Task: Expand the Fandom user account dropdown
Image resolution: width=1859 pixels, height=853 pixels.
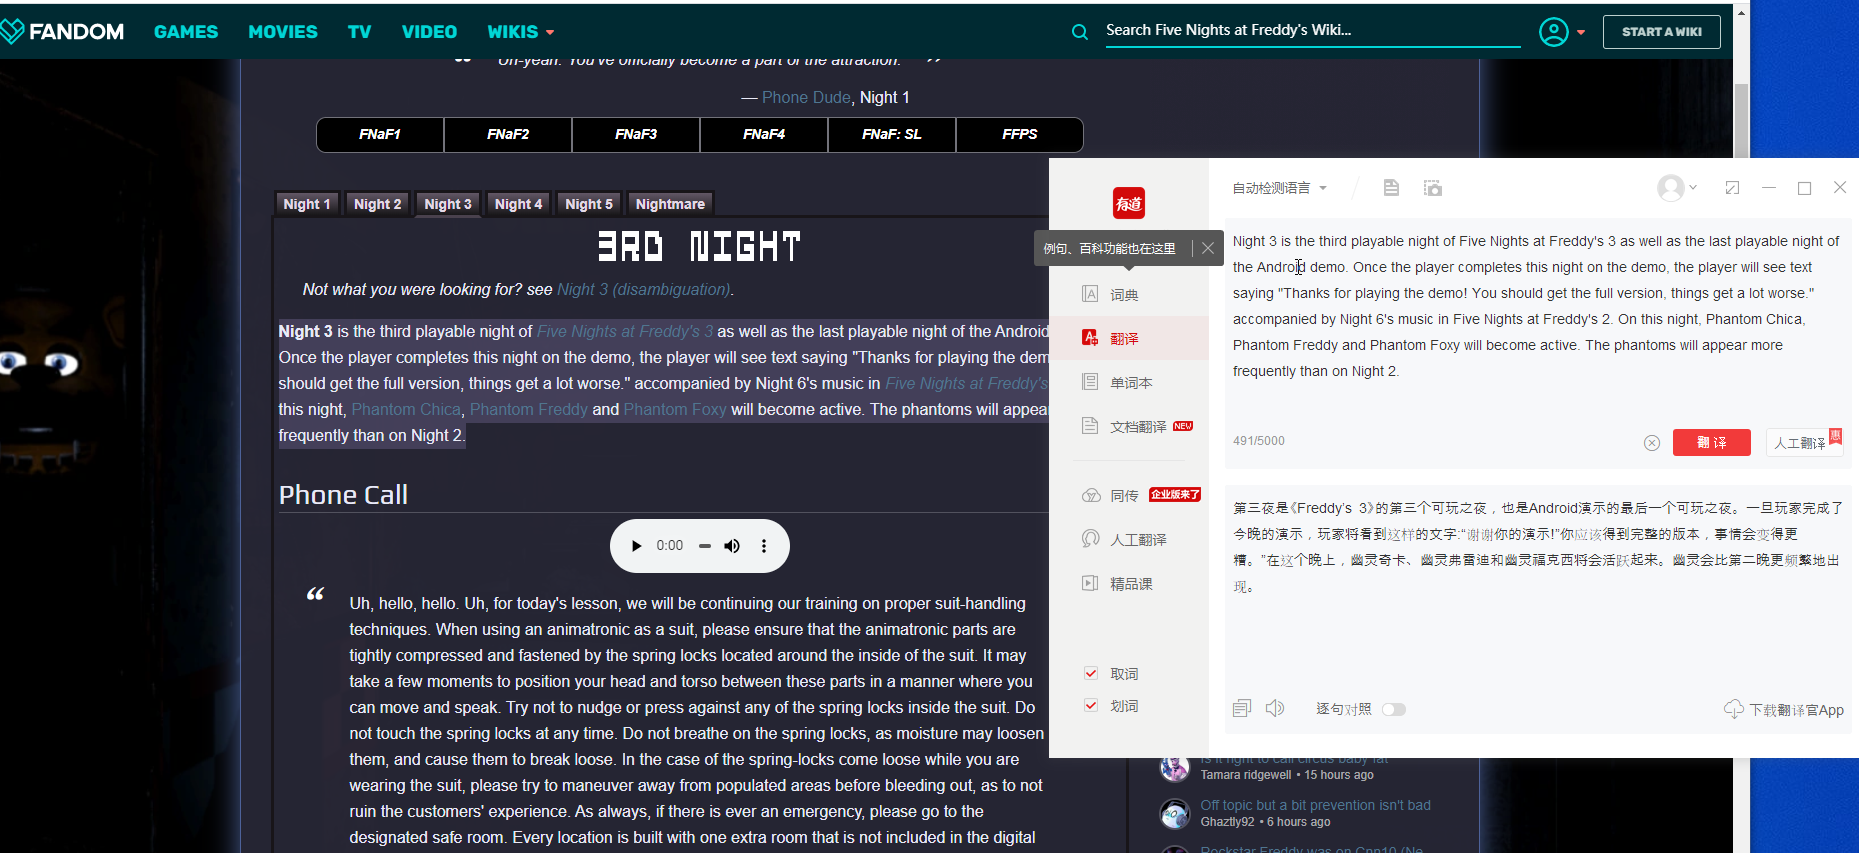Action: [1562, 32]
